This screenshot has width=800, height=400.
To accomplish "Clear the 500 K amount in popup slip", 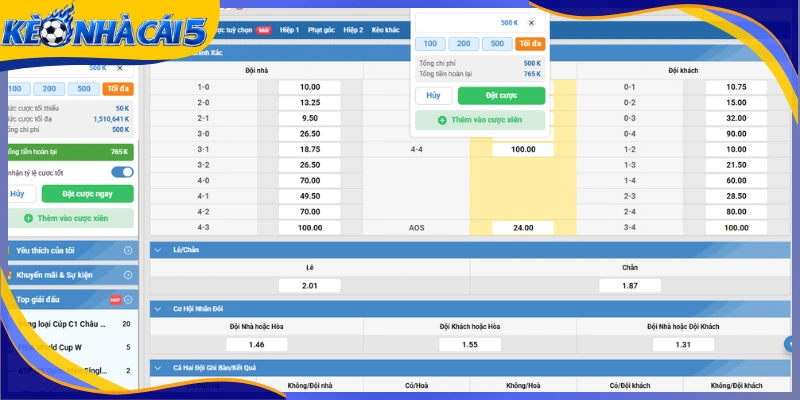I will tap(531, 23).
